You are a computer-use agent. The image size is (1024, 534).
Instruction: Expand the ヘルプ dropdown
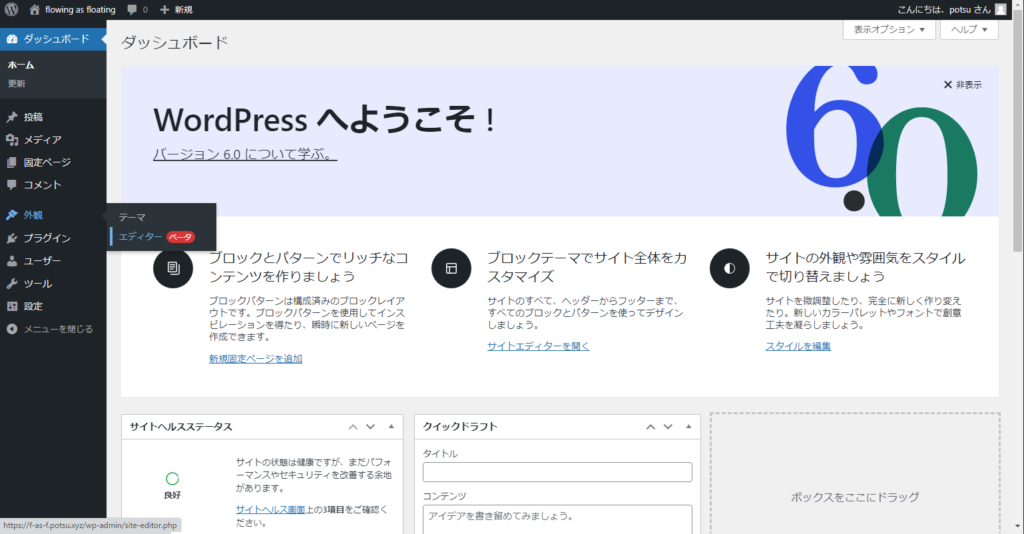969,30
